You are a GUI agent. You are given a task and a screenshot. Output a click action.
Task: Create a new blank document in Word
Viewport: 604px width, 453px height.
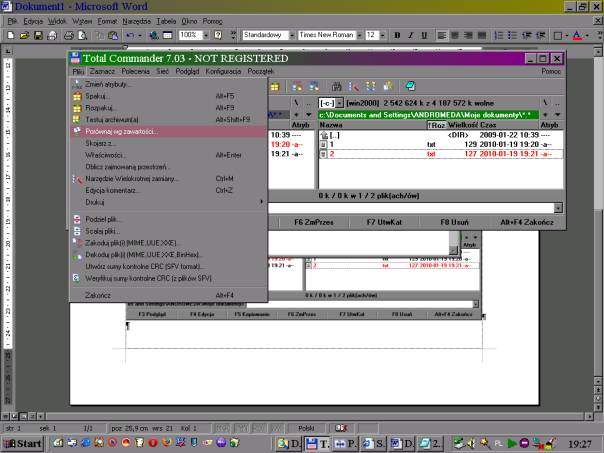coord(11,35)
